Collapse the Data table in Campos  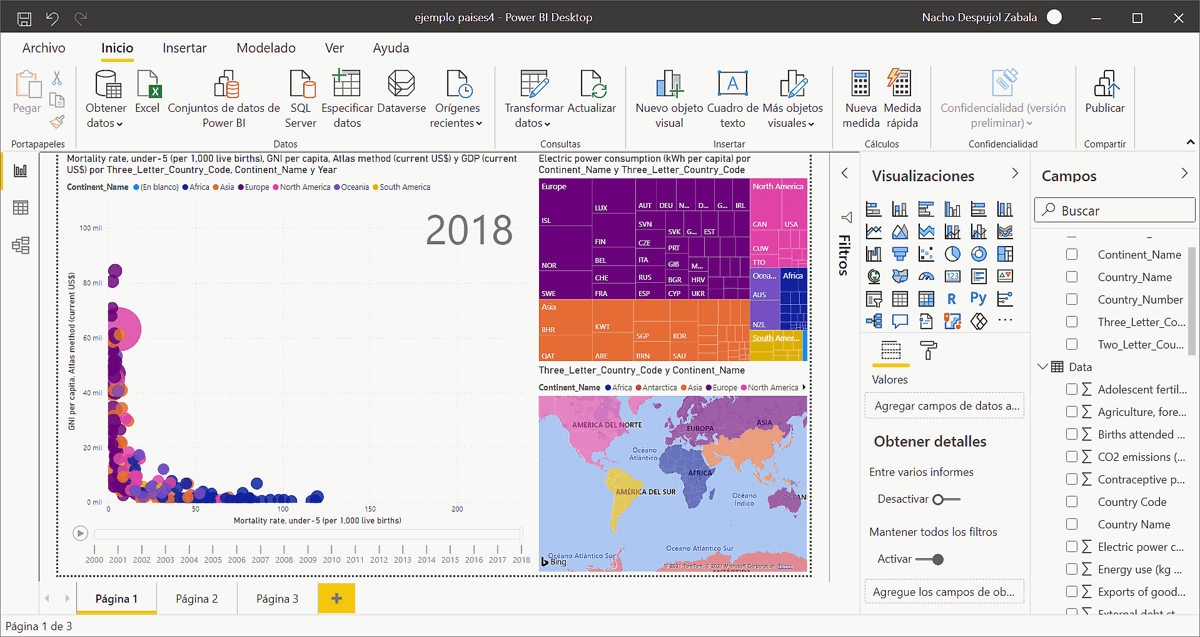point(1043,367)
